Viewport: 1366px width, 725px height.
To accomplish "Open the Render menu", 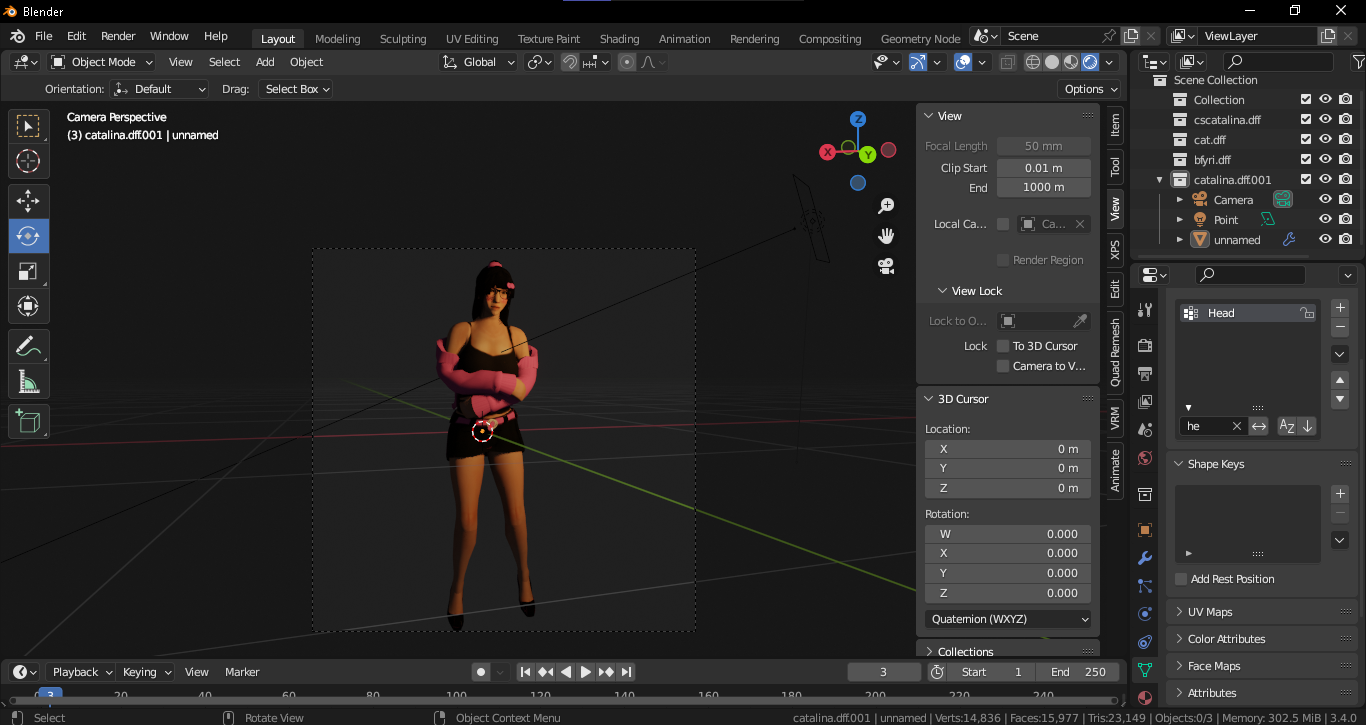I will (x=118, y=36).
